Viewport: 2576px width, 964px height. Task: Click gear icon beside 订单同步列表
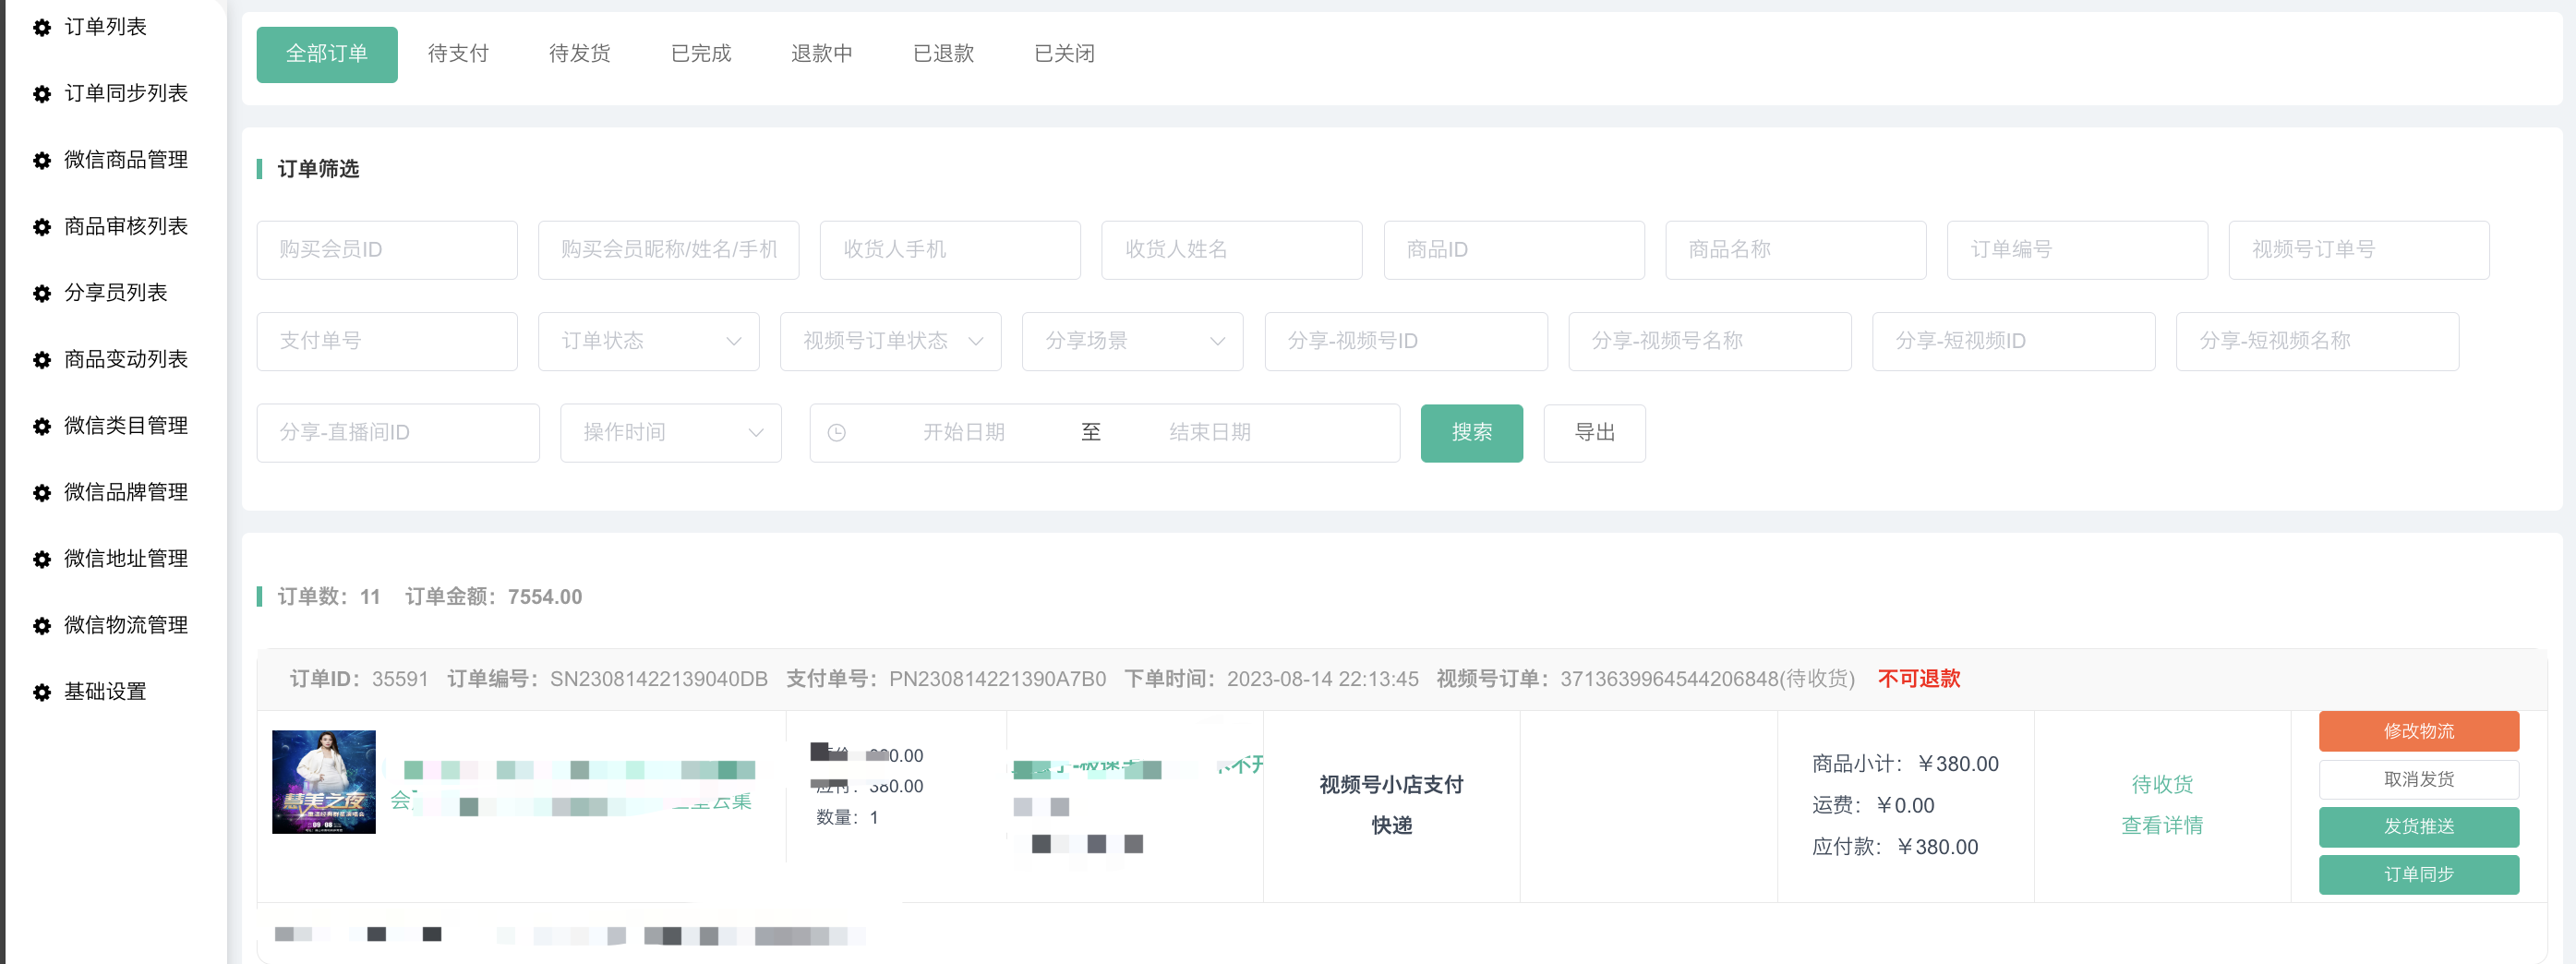tap(42, 94)
